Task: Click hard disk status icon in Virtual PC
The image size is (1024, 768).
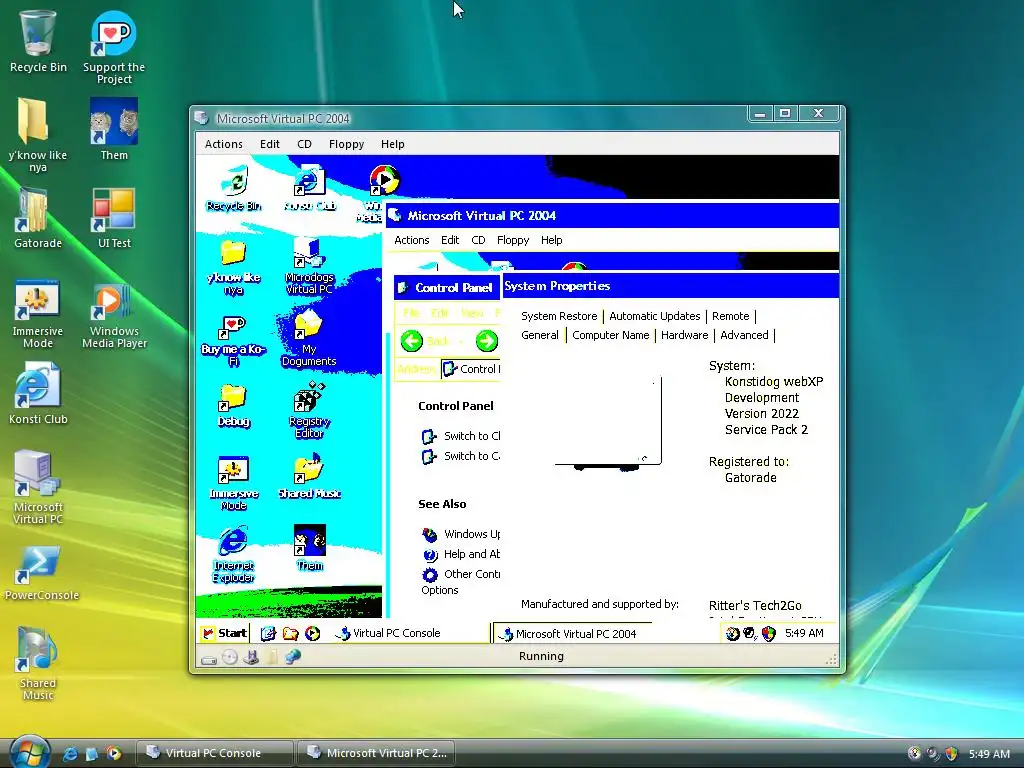Action: pyautogui.click(x=209, y=659)
